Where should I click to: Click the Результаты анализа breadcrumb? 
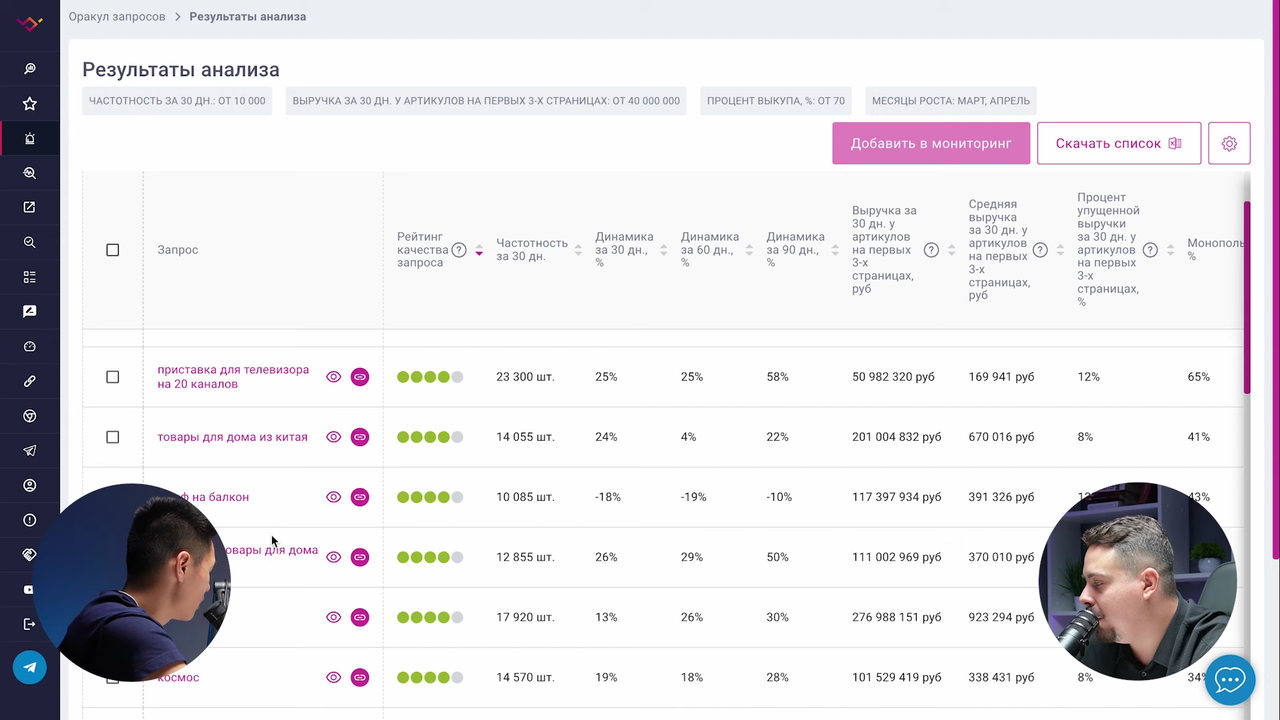tap(248, 17)
